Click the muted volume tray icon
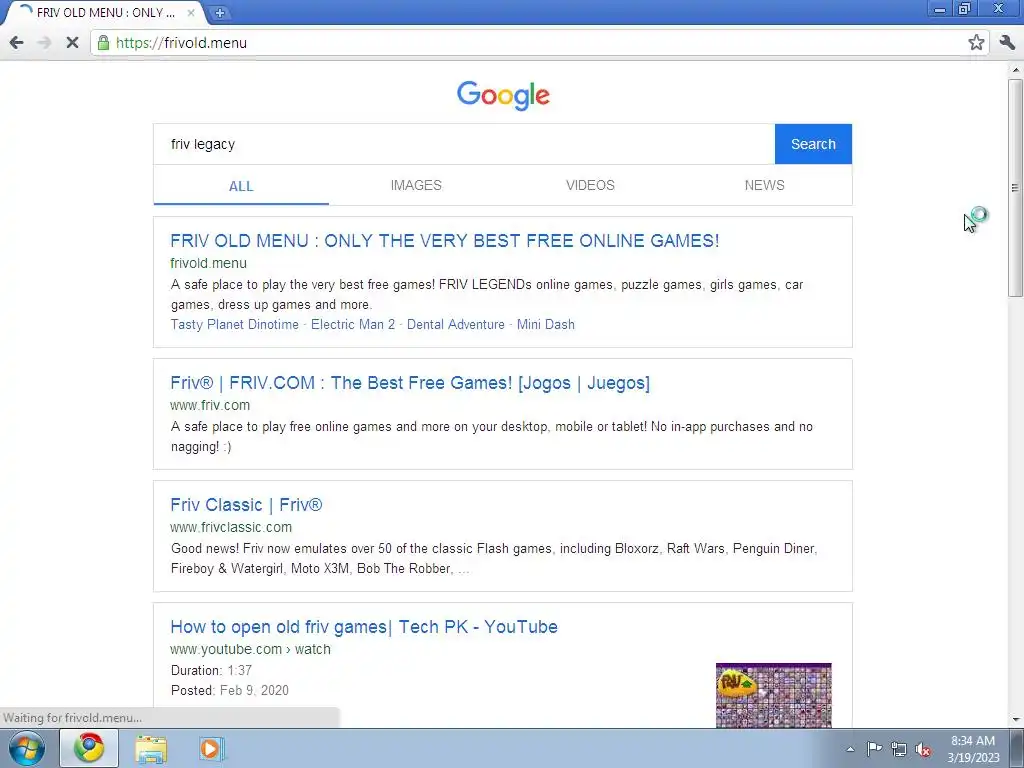The width and height of the screenshot is (1024, 768). pos(923,750)
